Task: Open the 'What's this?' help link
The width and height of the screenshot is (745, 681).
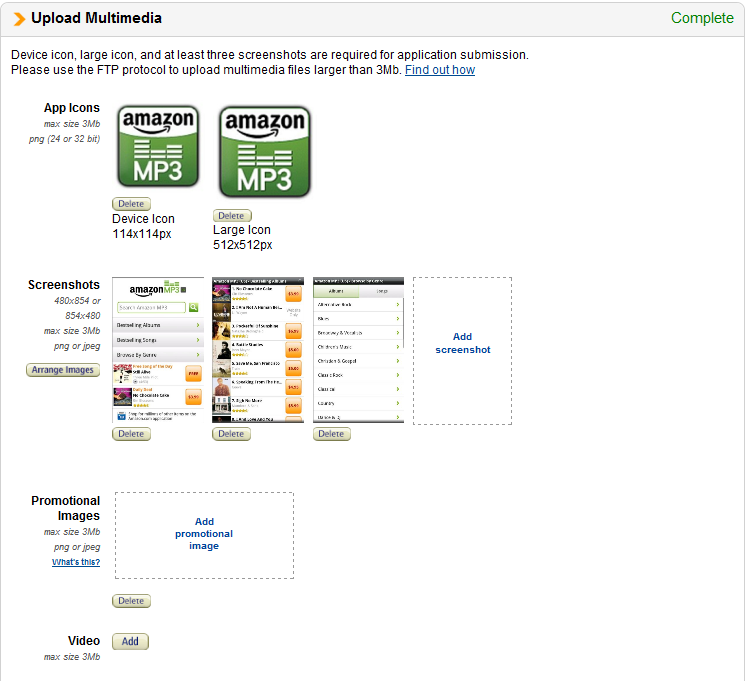Action: pos(76,562)
